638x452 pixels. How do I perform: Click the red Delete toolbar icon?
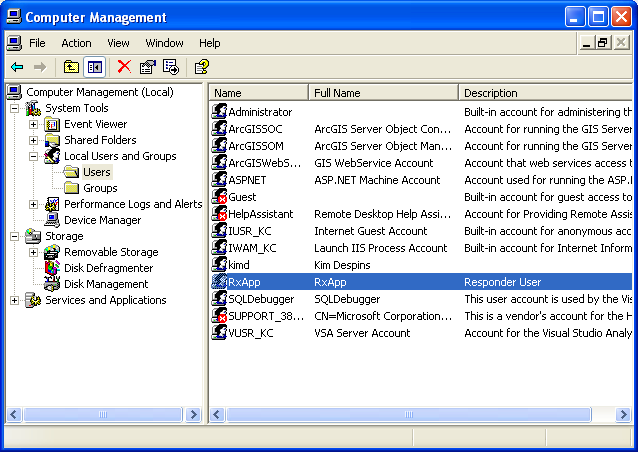point(124,67)
